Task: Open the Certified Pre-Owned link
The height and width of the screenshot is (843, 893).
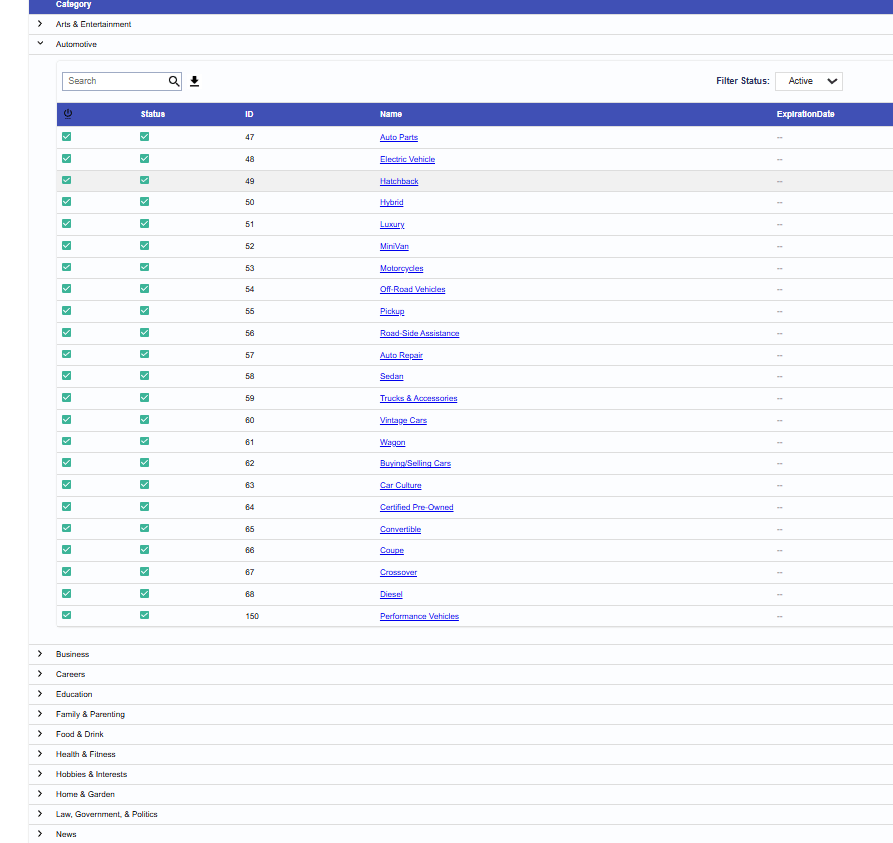Action: [416, 507]
